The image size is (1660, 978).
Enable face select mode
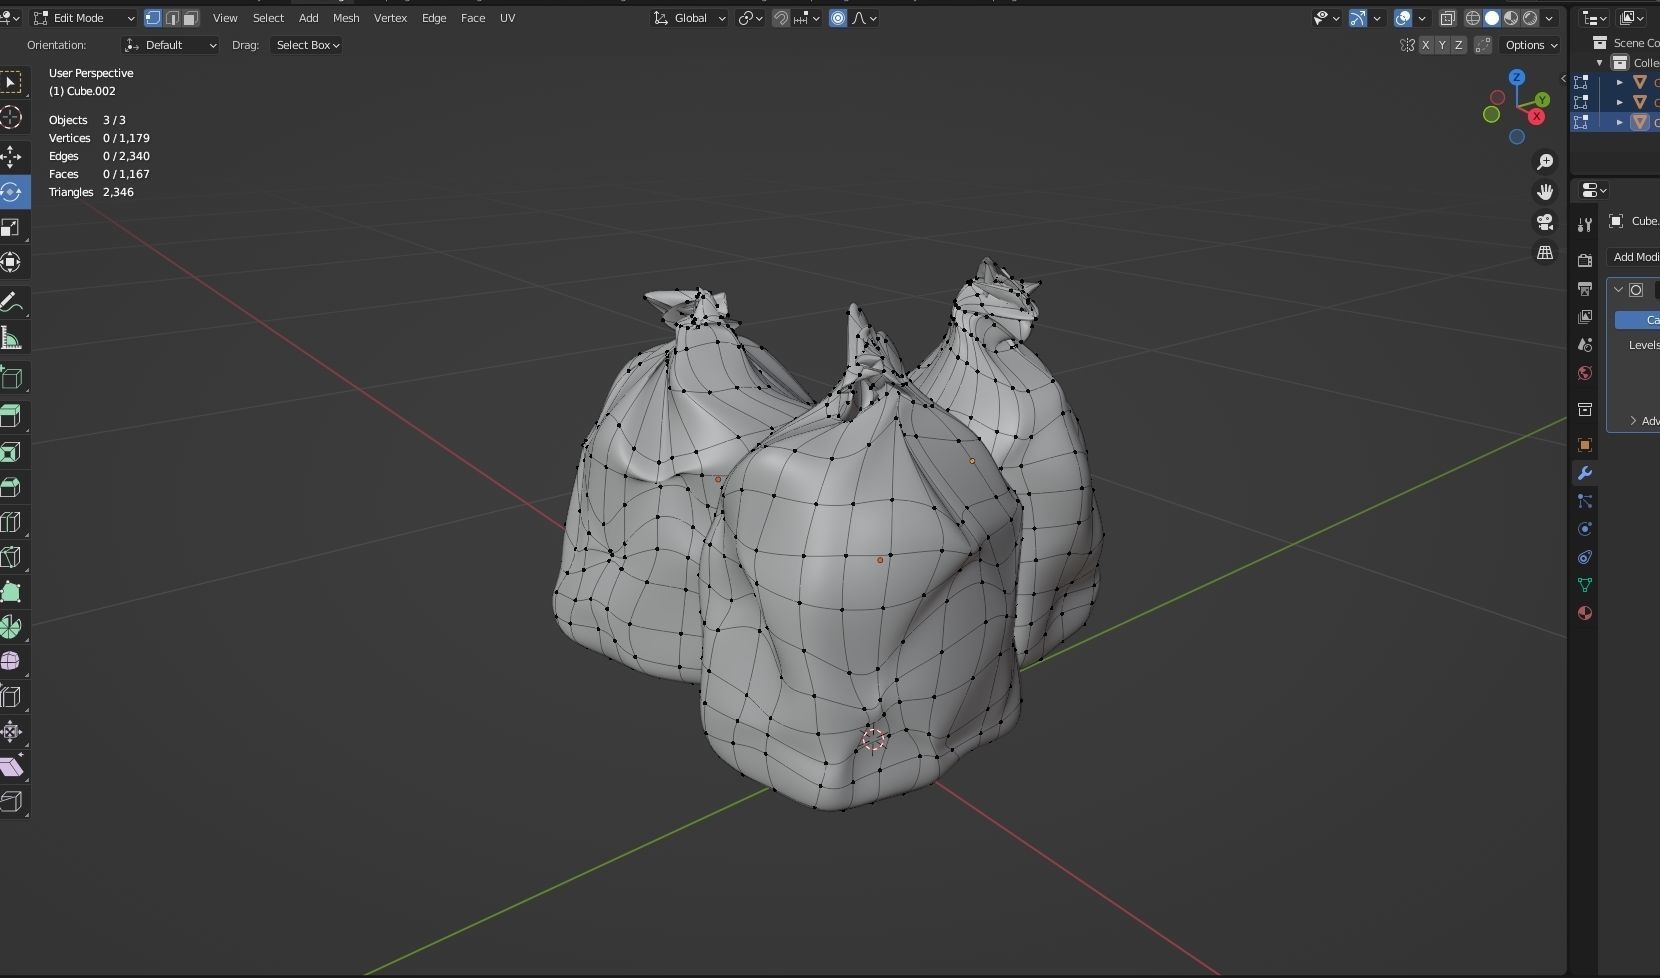[x=190, y=18]
